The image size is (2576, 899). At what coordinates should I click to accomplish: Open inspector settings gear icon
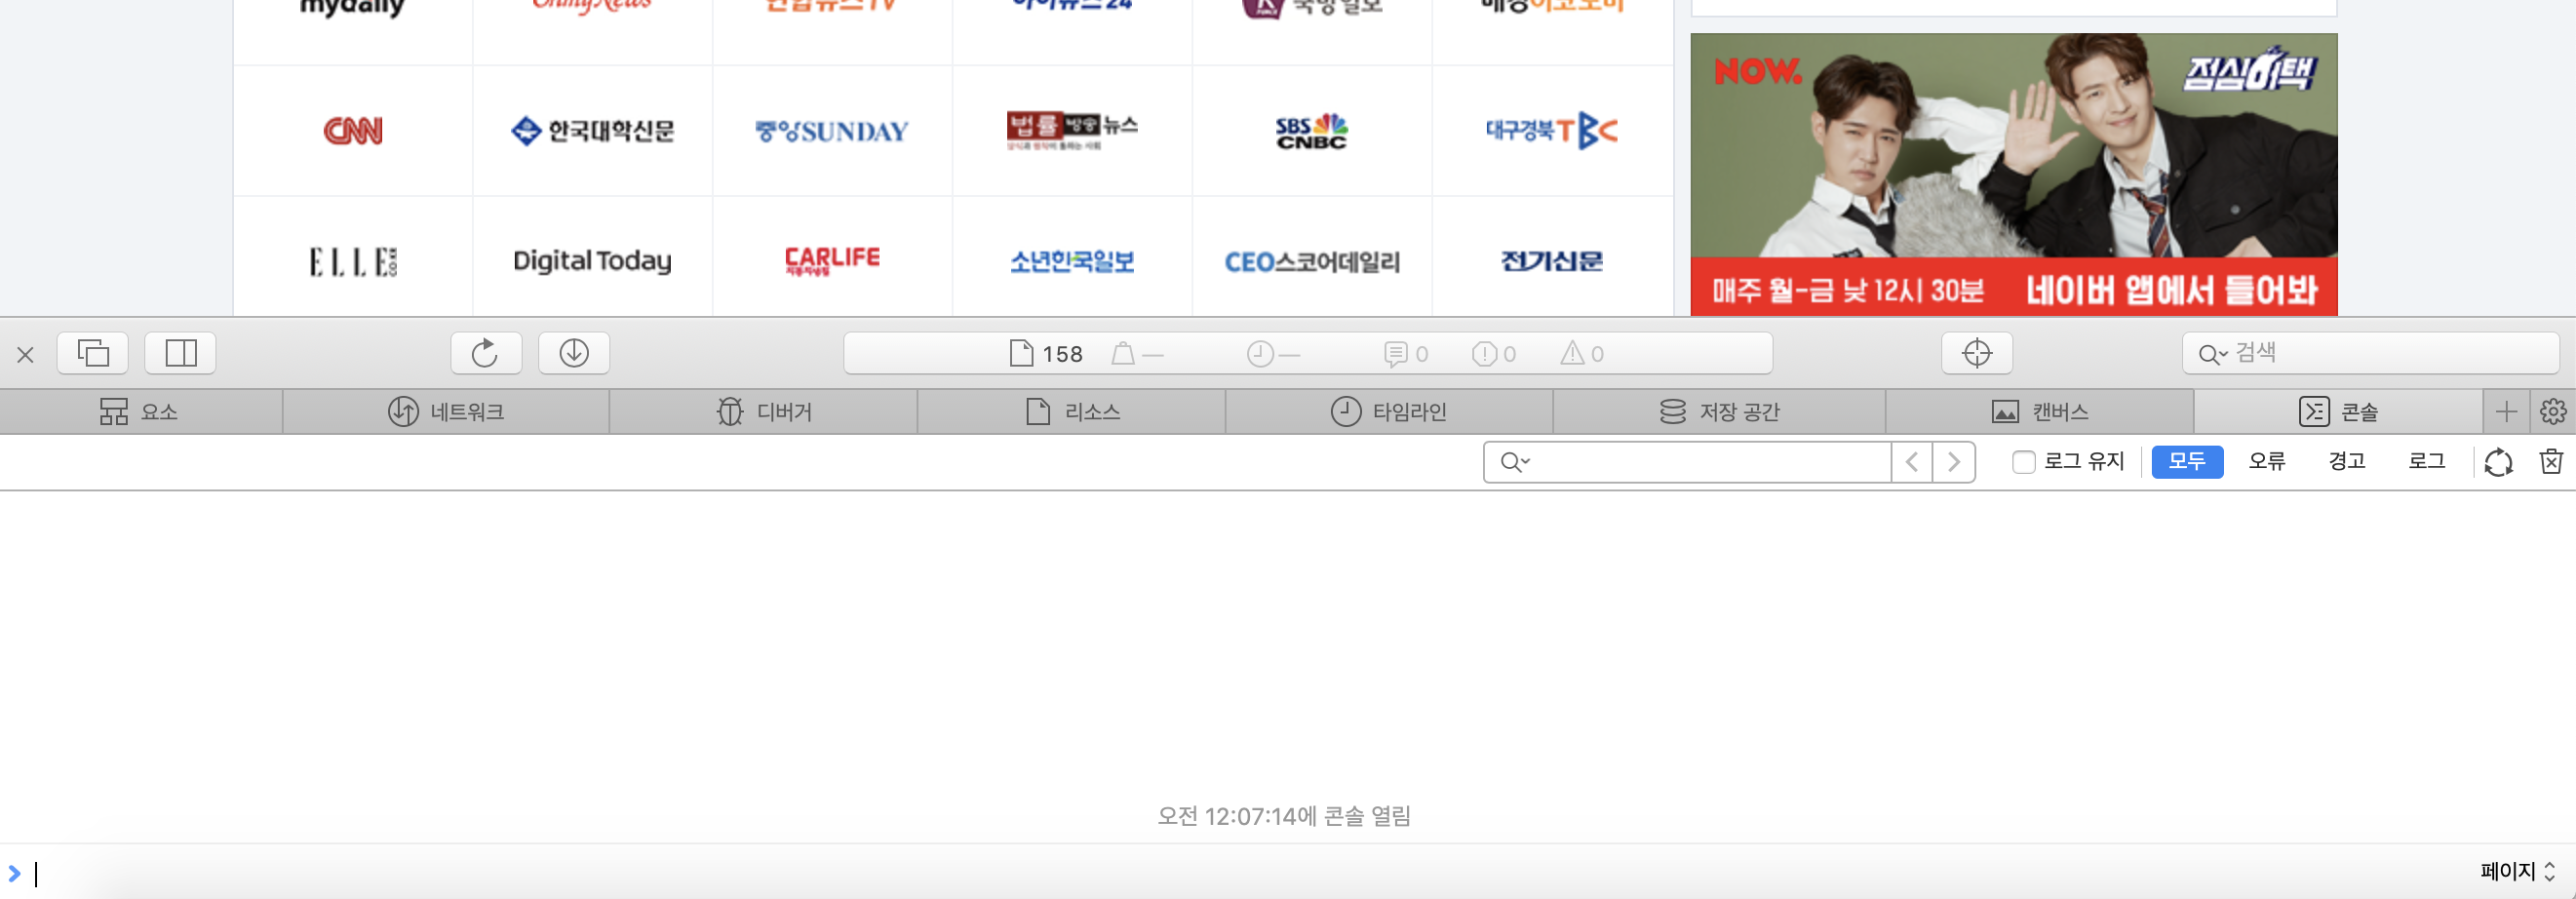(2553, 411)
